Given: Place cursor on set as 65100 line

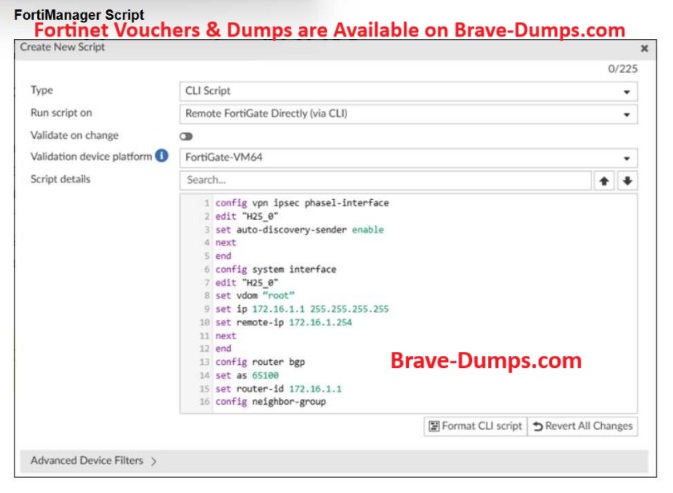Looking at the screenshot, I should point(248,375).
